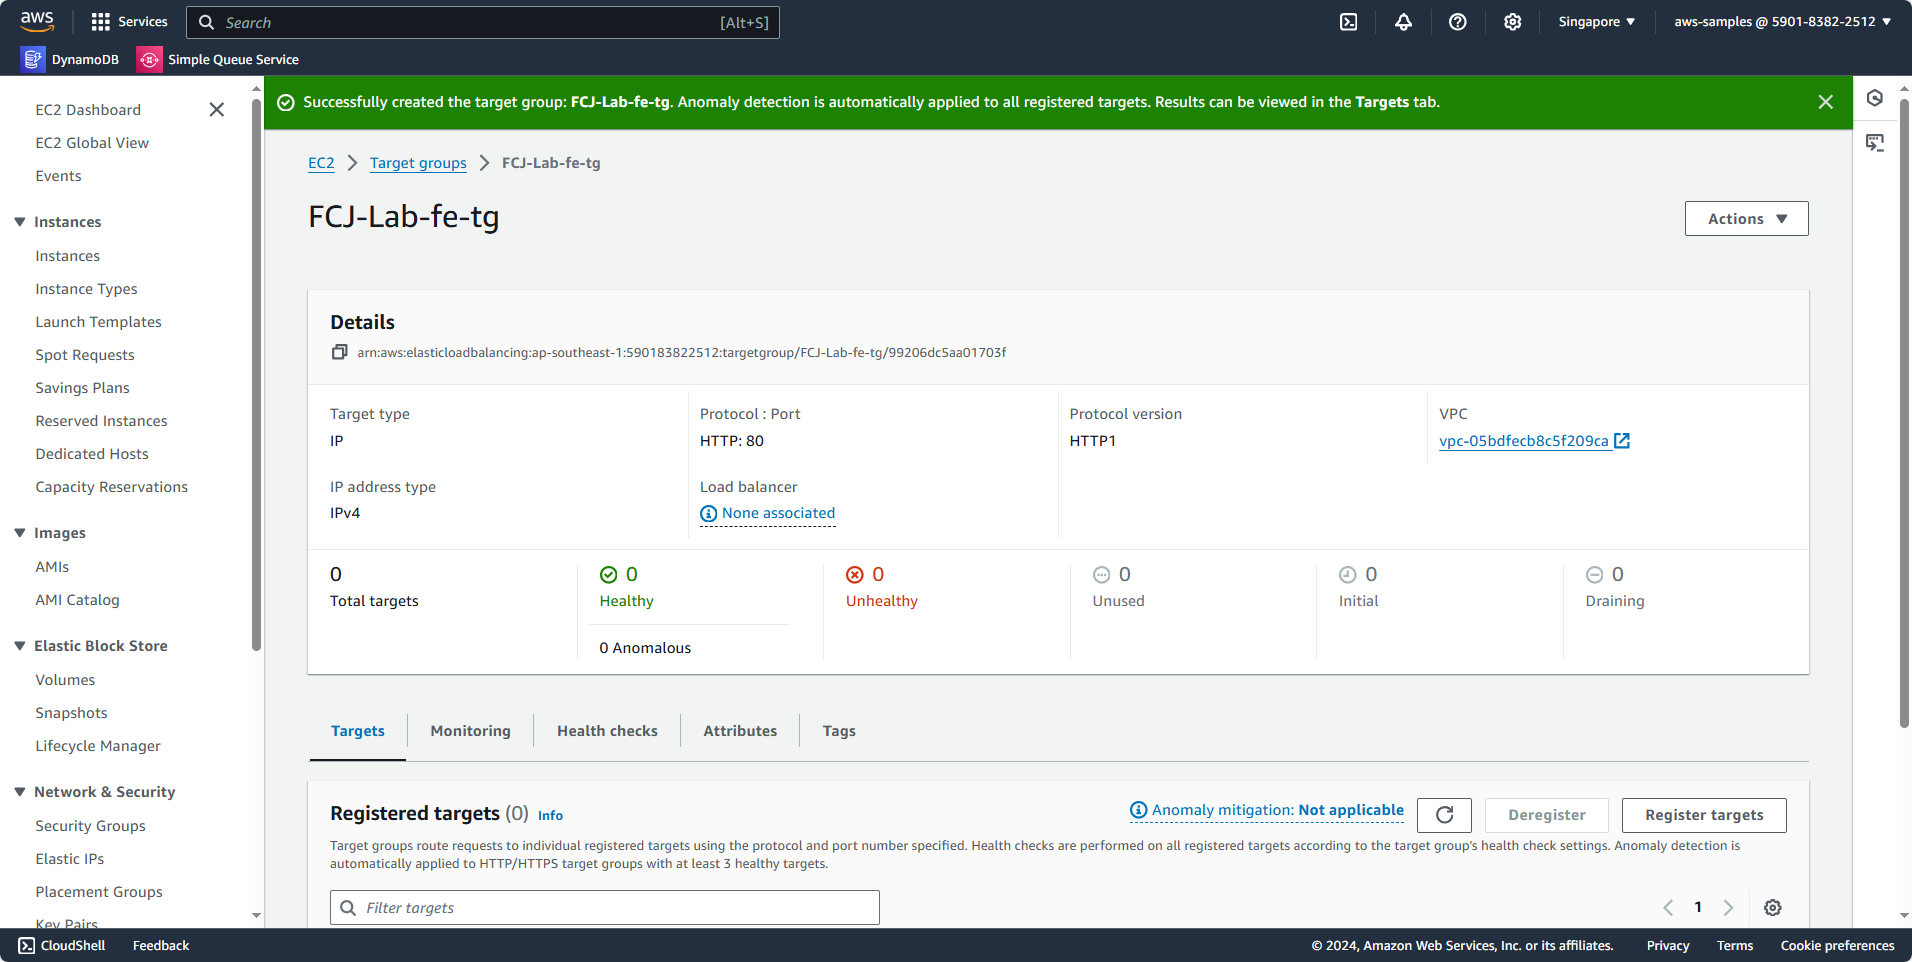Collapse the Elastic Block Store section

pos(20,646)
